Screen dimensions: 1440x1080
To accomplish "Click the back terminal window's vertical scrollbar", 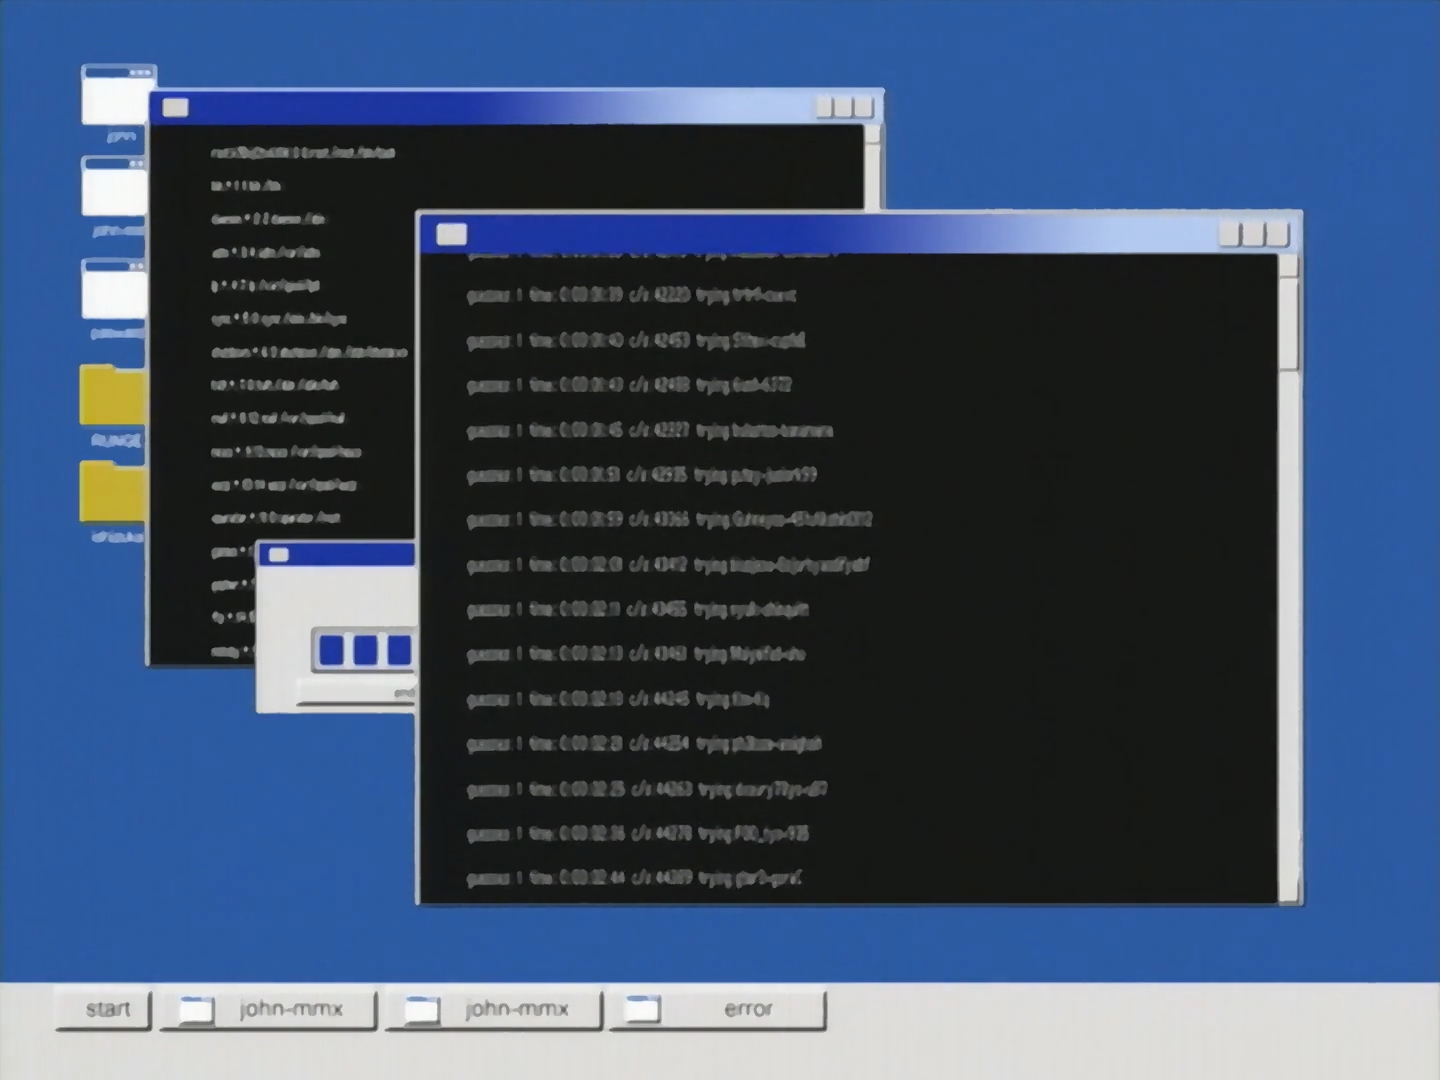I will coord(872,167).
